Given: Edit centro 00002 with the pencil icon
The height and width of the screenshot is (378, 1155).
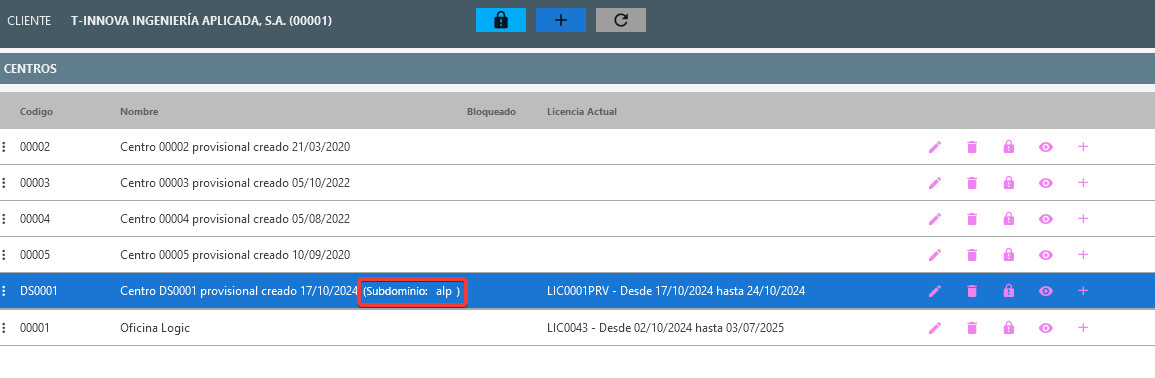Looking at the screenshot, I should (x=935, y=147).
